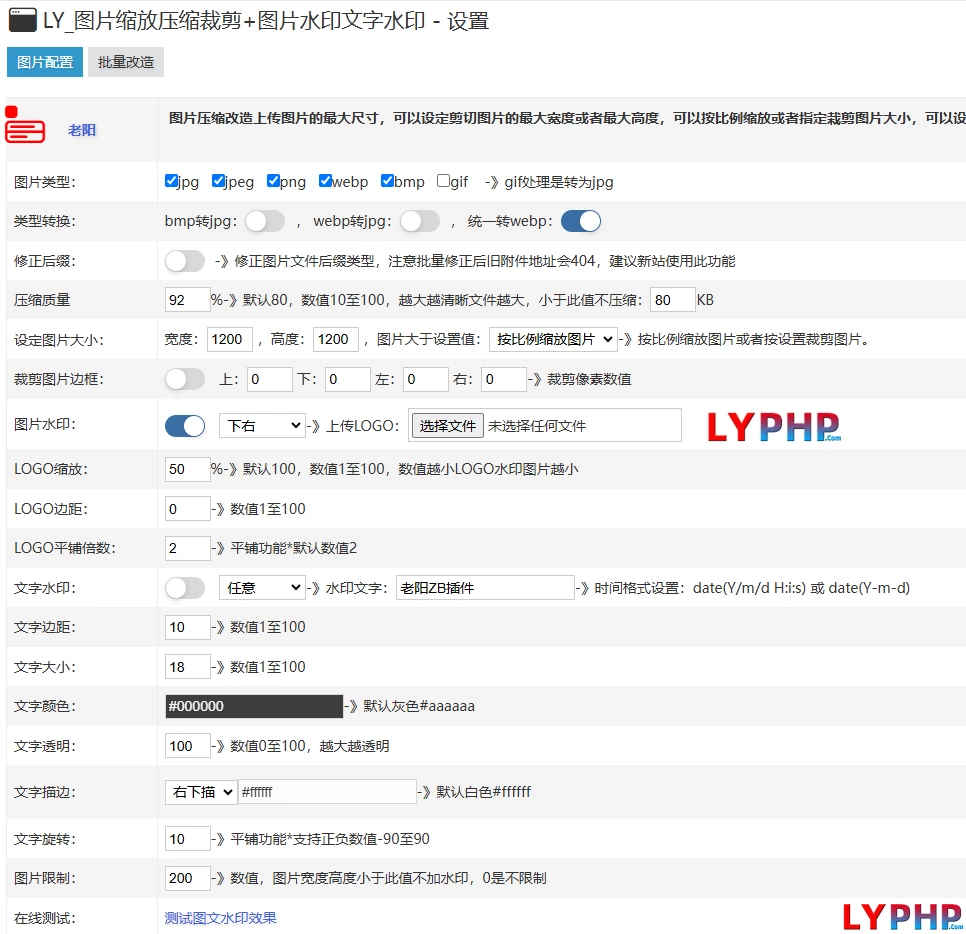Screen dimensions: 966x934
Task: Disable the 图片水印 toggle switch
Action: tap(185, 426)
